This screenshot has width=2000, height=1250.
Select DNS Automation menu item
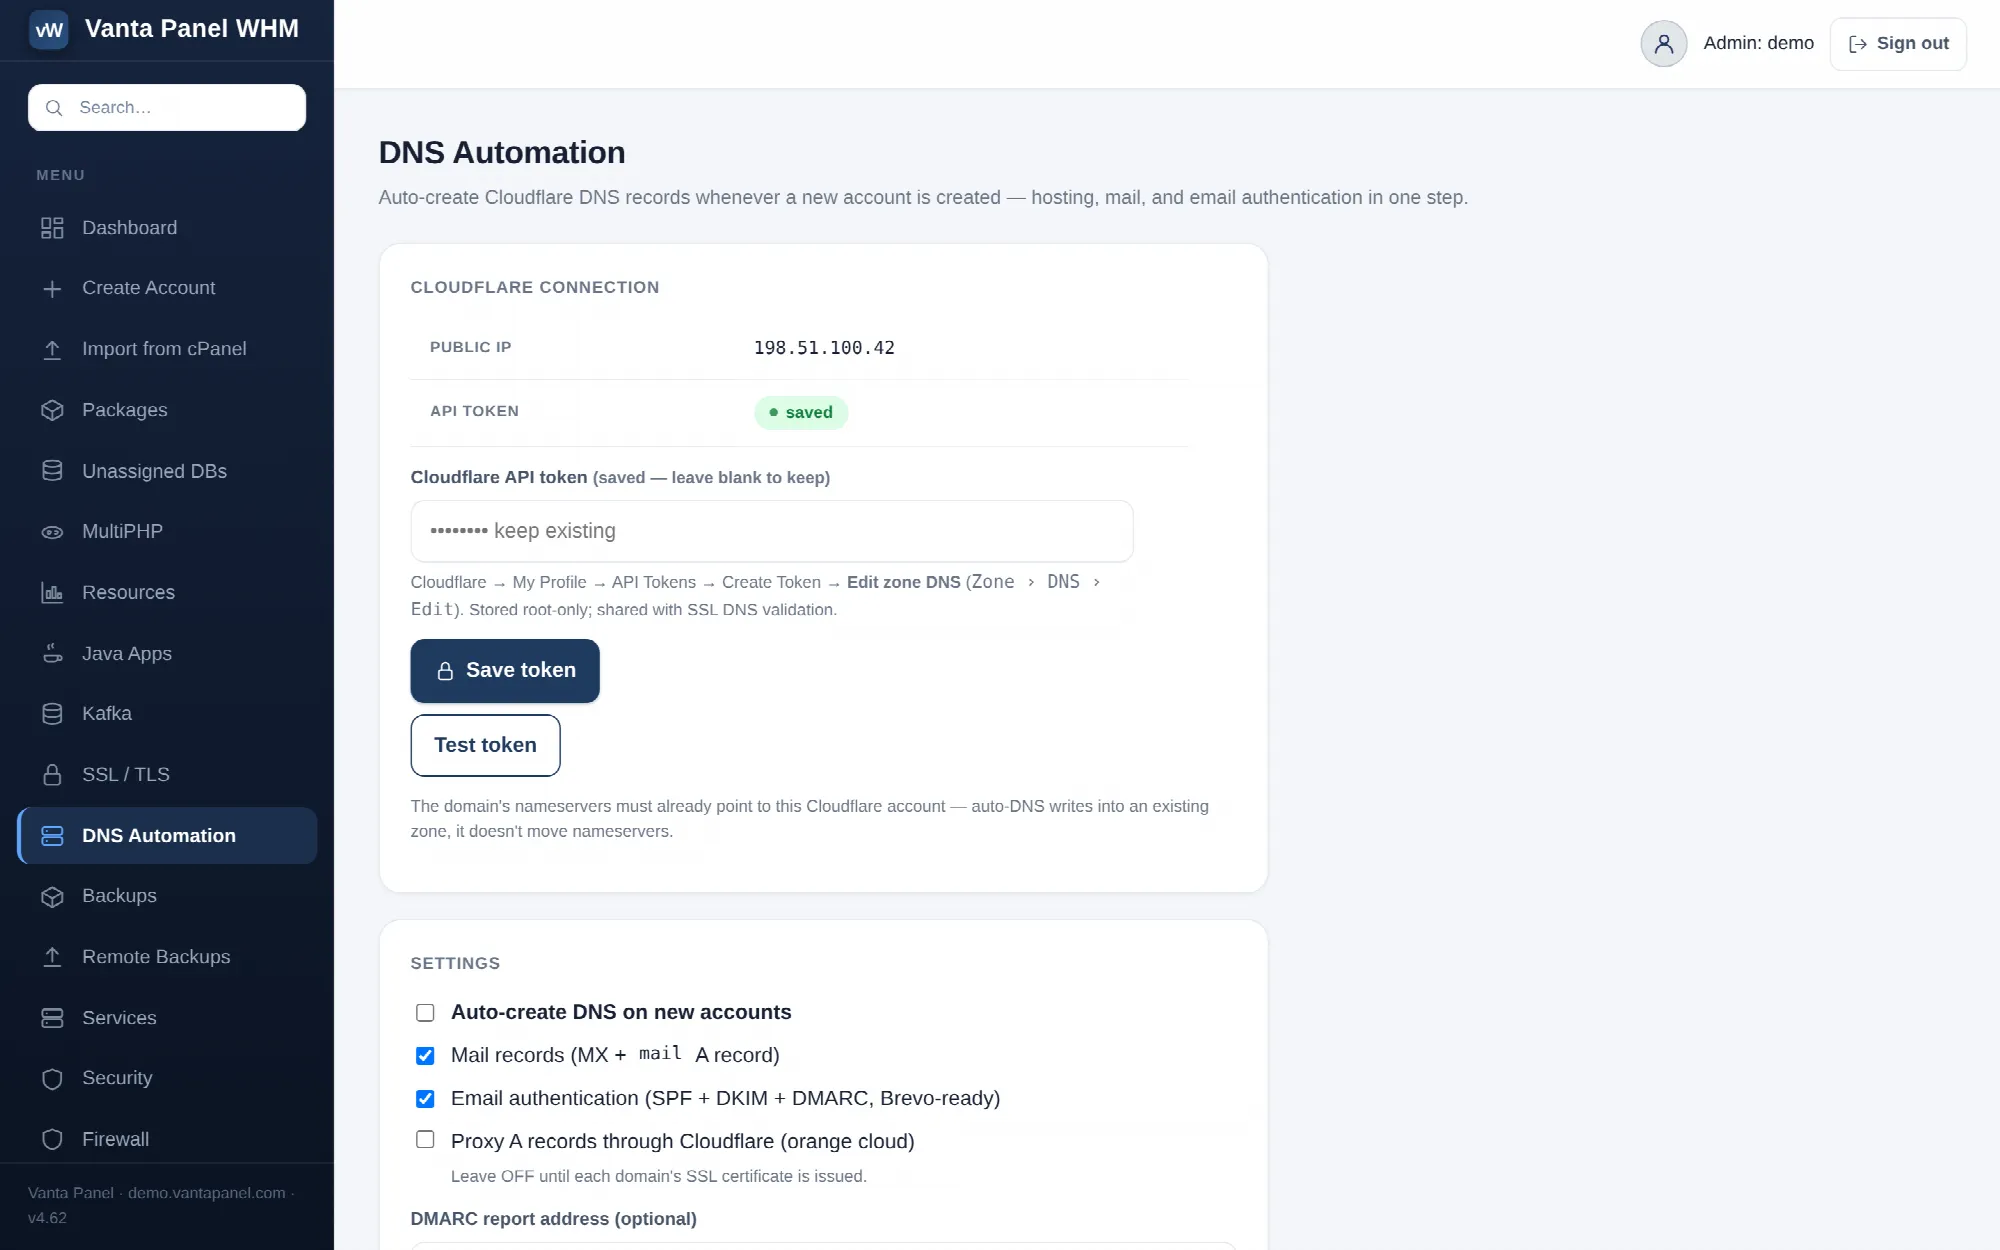tap(167, 836)
